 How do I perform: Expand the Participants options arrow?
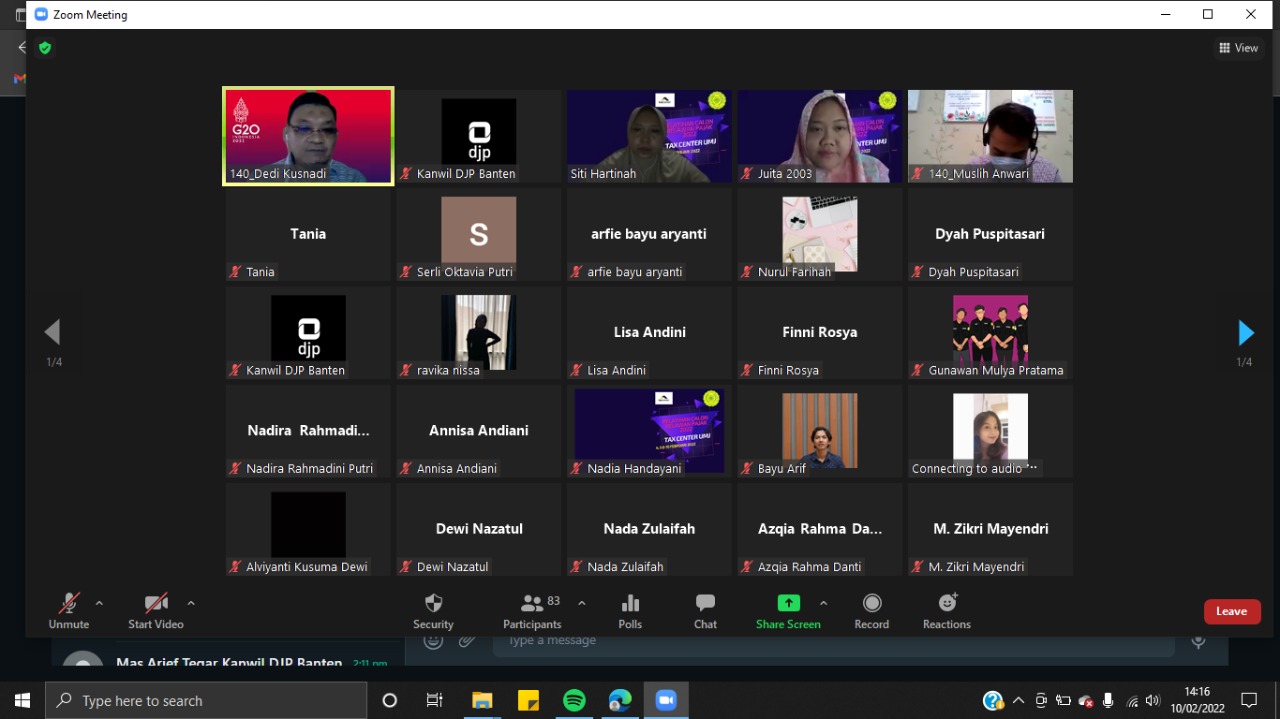pyautogui.click(x=582, y=603)
